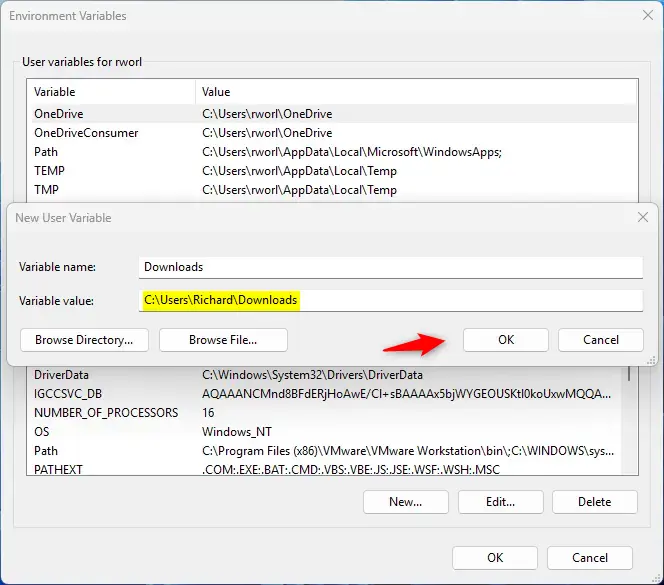Click C:\Windows\System32\Drivers\DriverData value
Screen dimensions: 664x585
[x=312, y=375]
